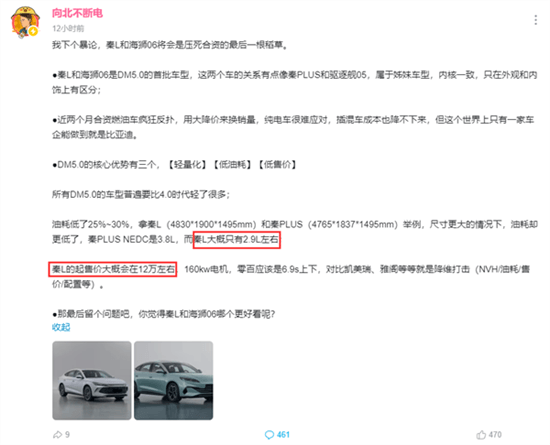Open the three-dot more options menu
The image size is (550, 445).
[x=535, y=20]
